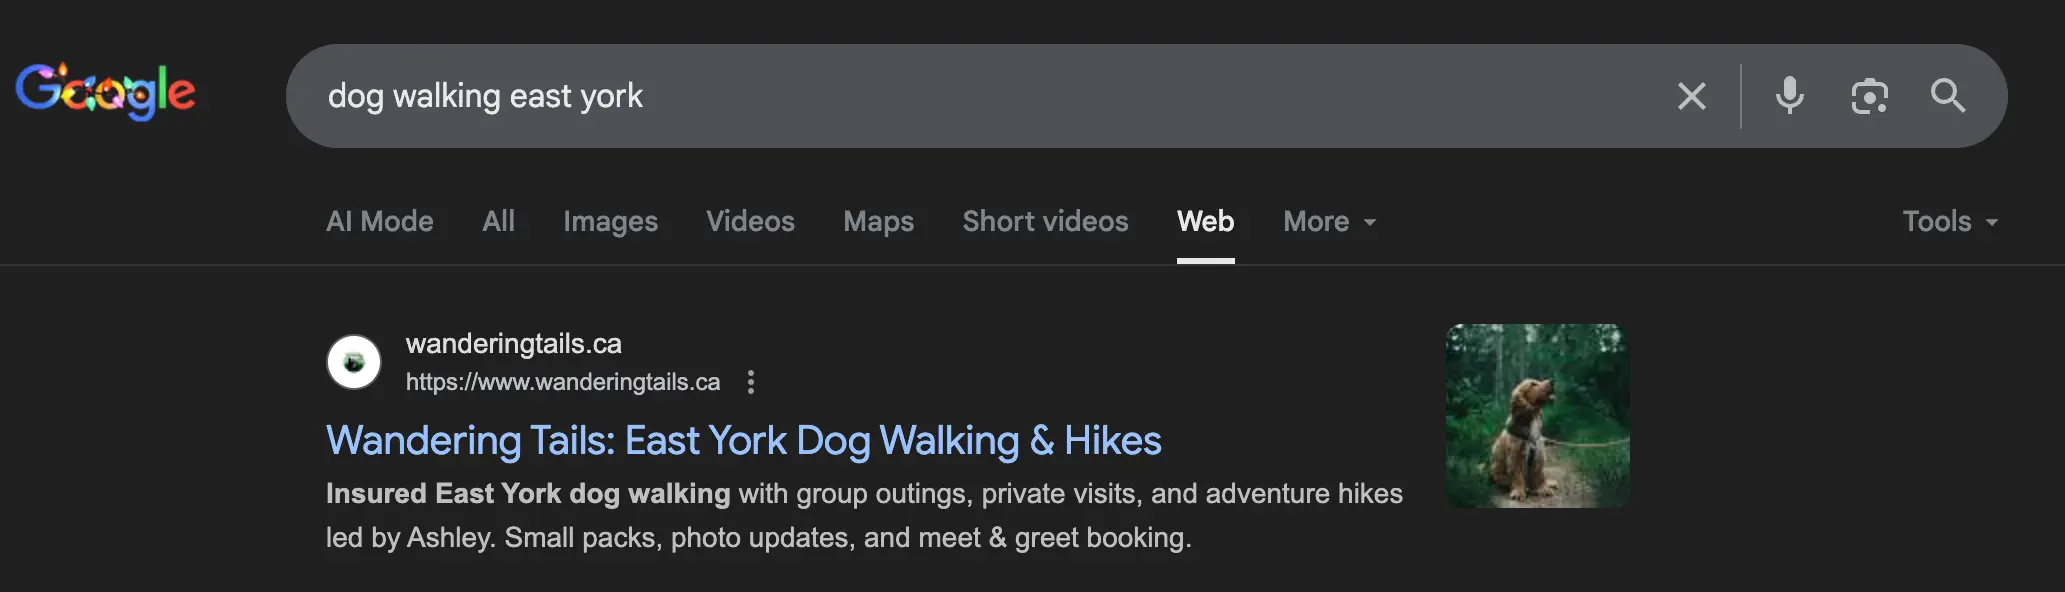Clear the search query with X
Image resolution: width=2065 pixels, height=592 pixels.
click(x=1691, y=96)
